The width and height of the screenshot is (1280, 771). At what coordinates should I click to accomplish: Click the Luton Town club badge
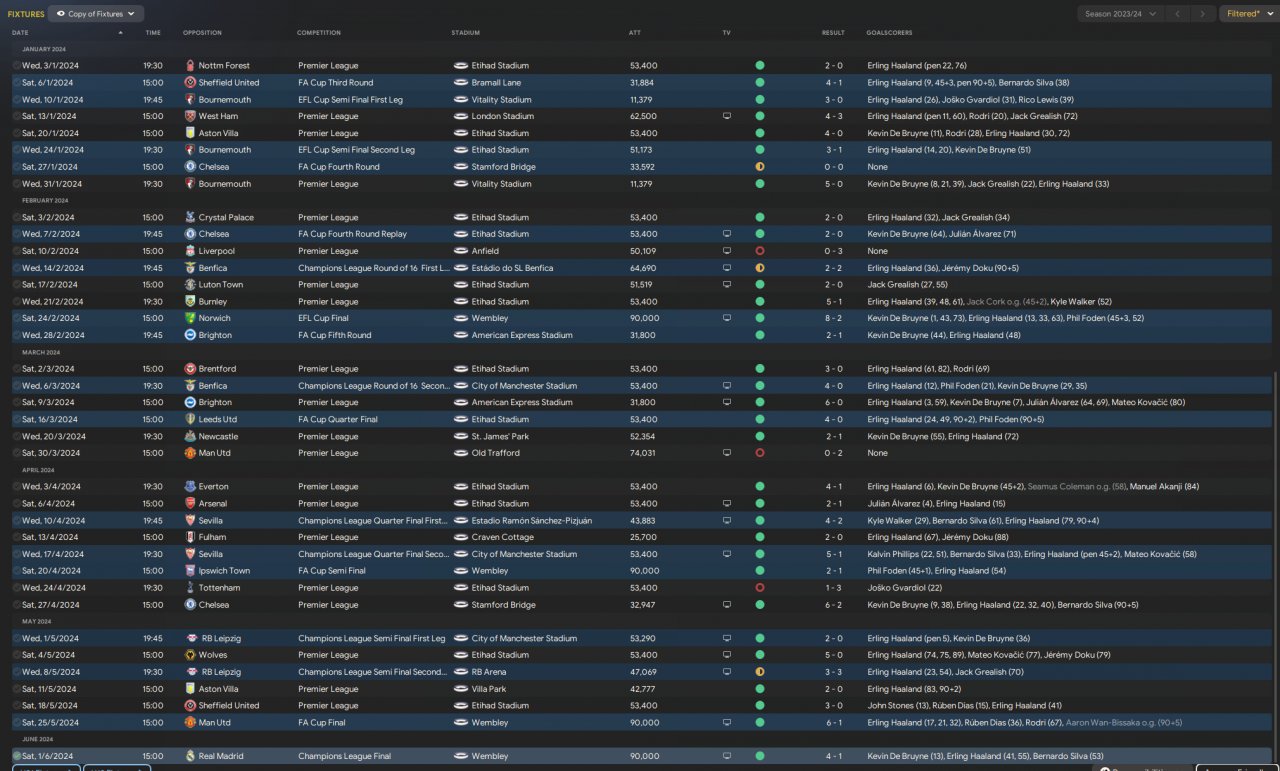[x=190, y=285]
